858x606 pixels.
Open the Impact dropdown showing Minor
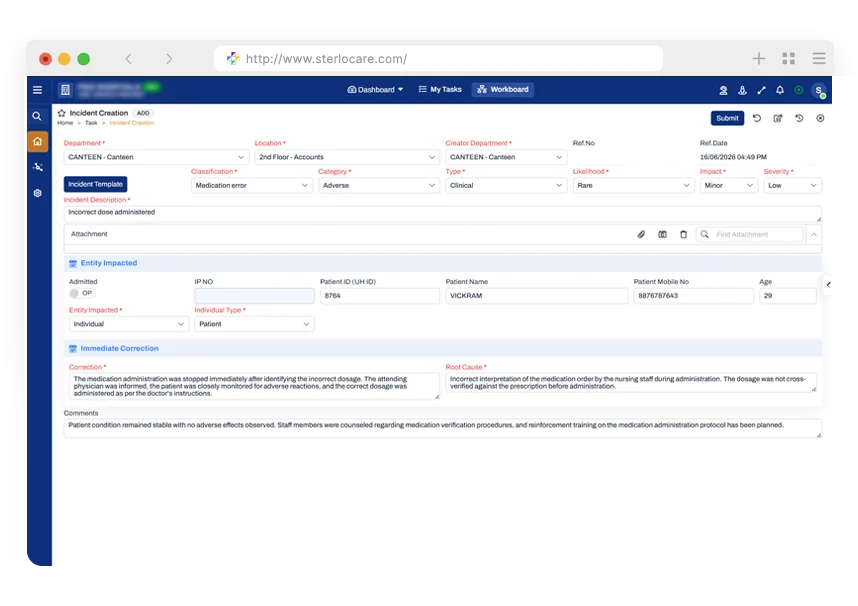pos(729,186)
